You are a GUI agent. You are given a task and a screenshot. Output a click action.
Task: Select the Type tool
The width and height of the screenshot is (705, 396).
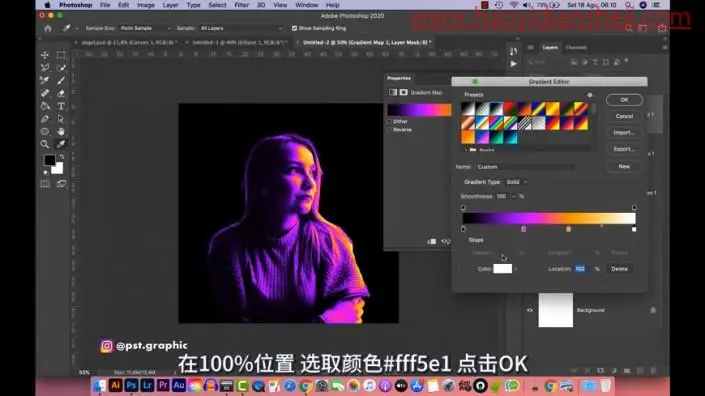[x=61, y=106]
